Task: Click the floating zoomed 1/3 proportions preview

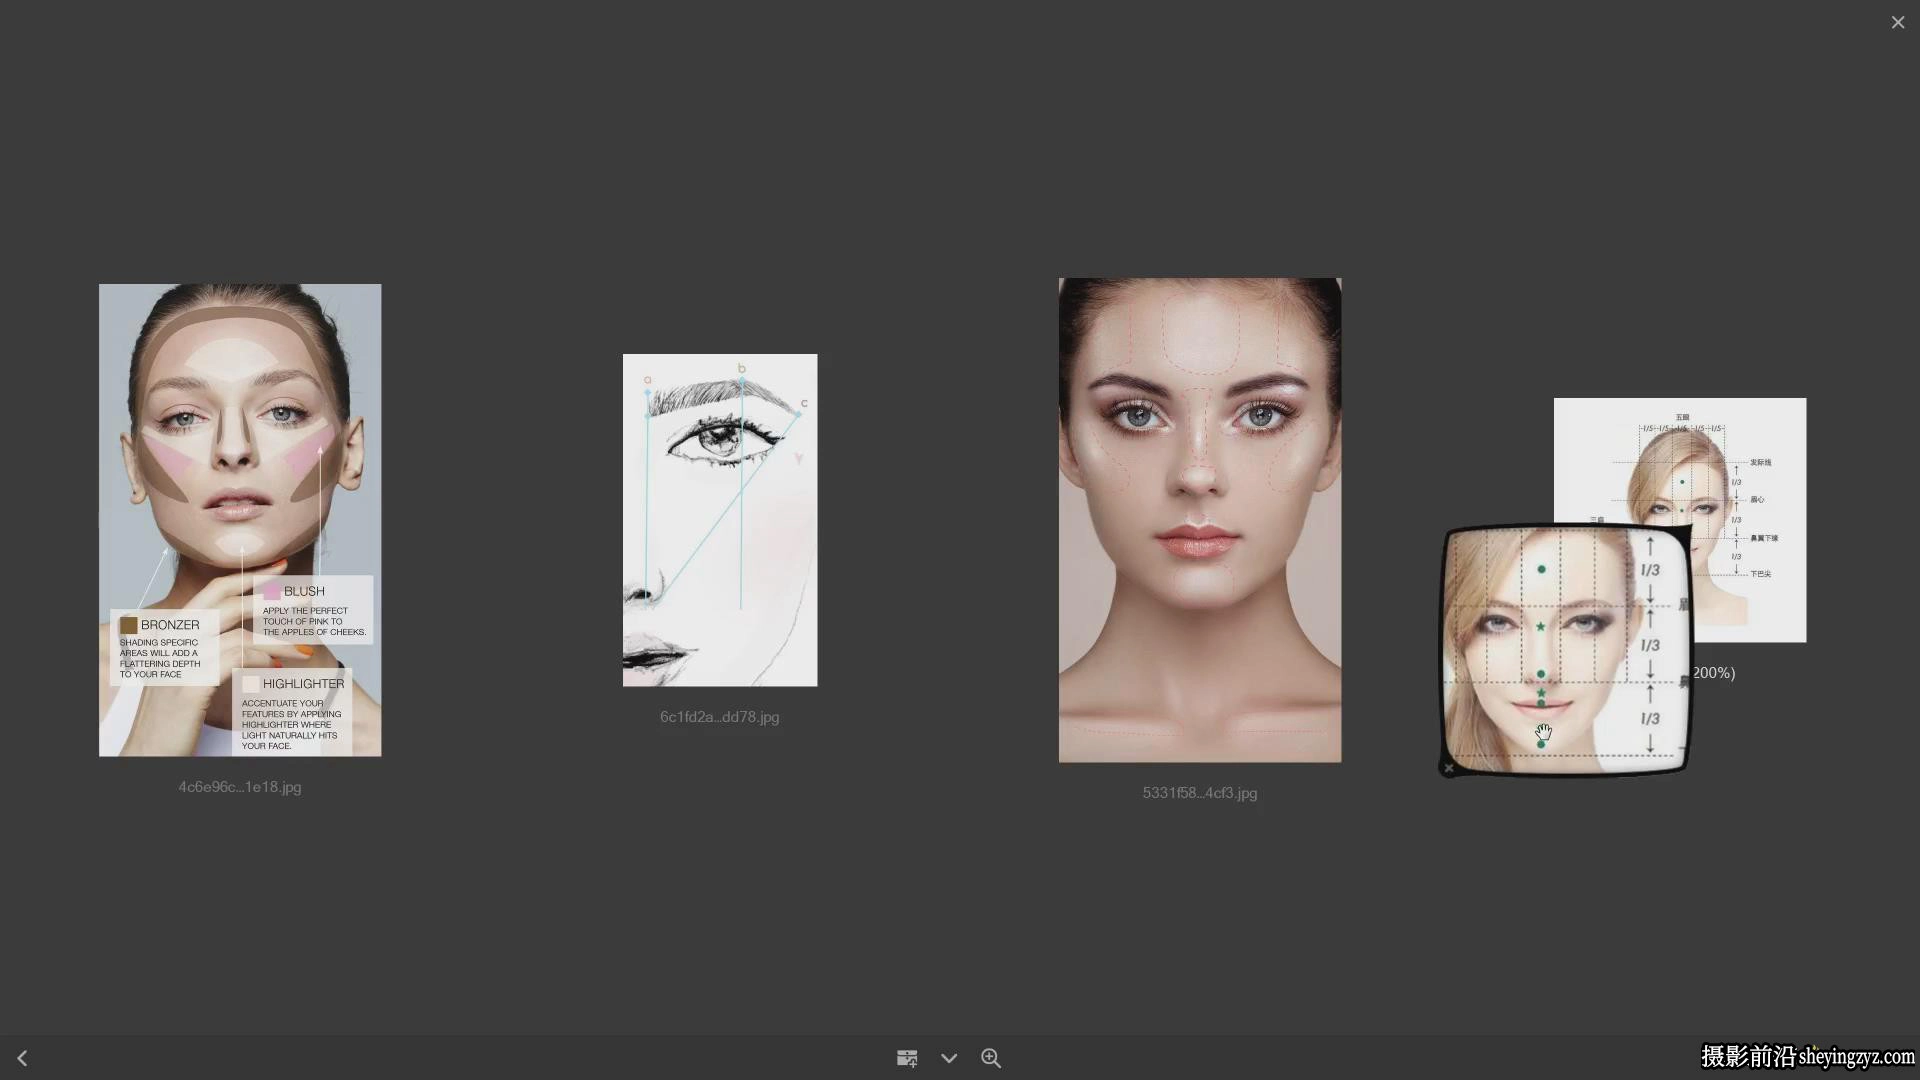Action: 1566,650
